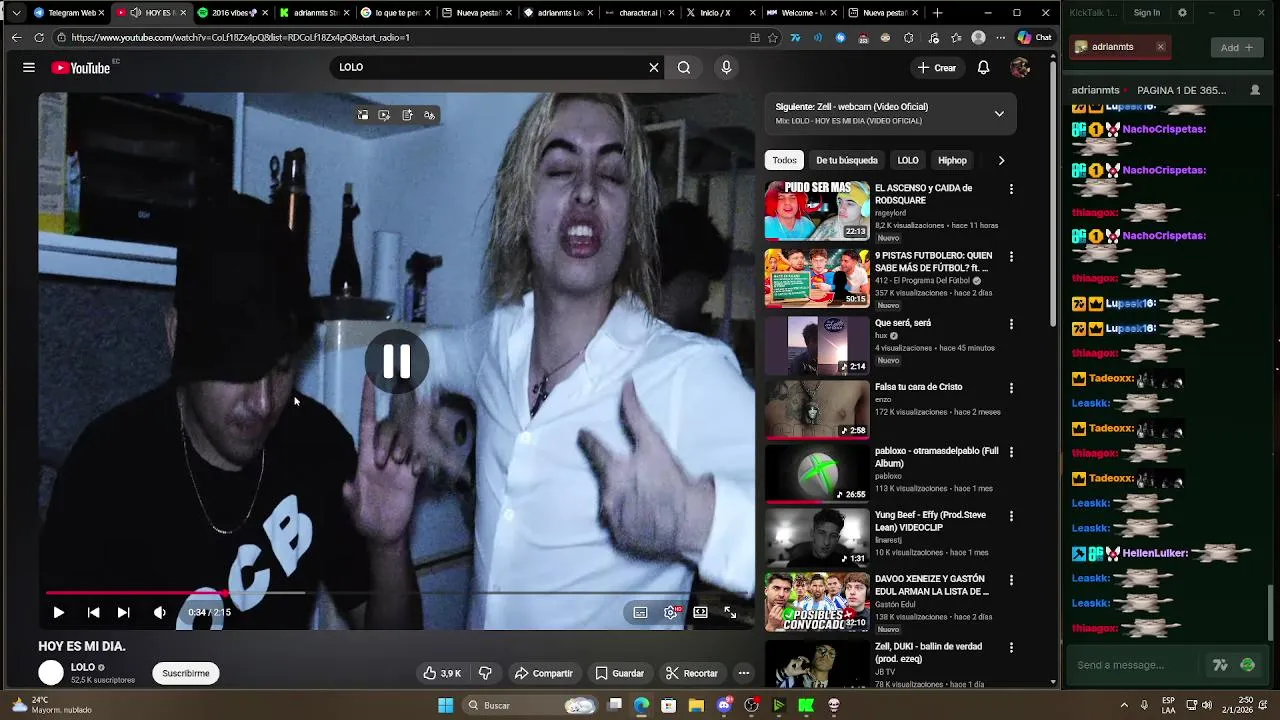Open Yung Beef - Effy video title
The image size is (1280, 720).
[x=930, y=521]
